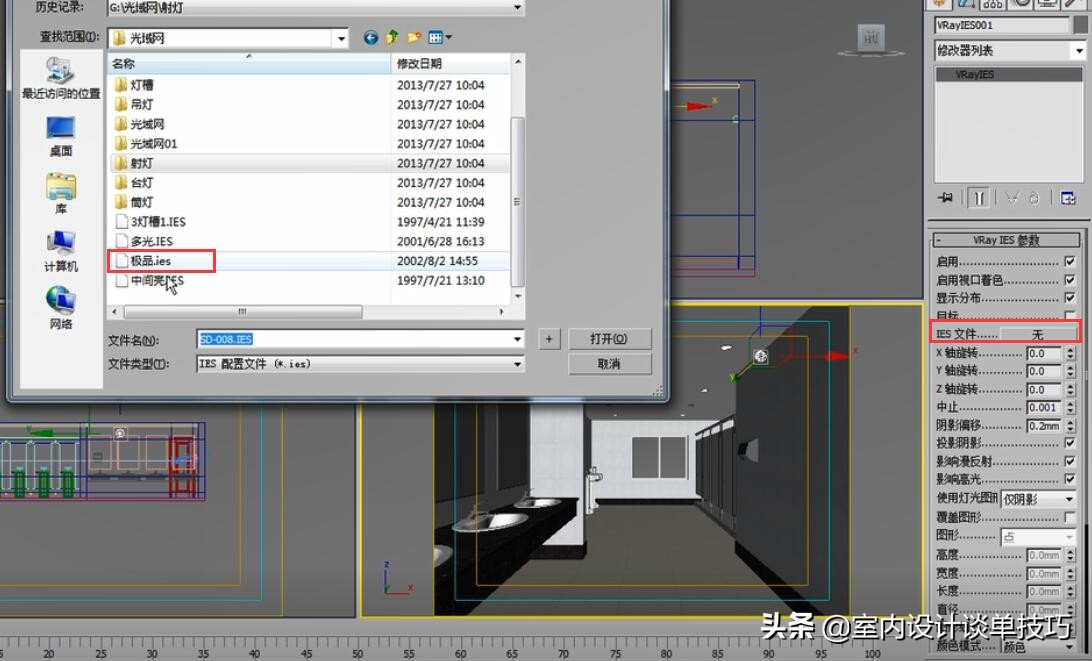
Task: Select the 极品.ies file
Action: pos(150,261)
